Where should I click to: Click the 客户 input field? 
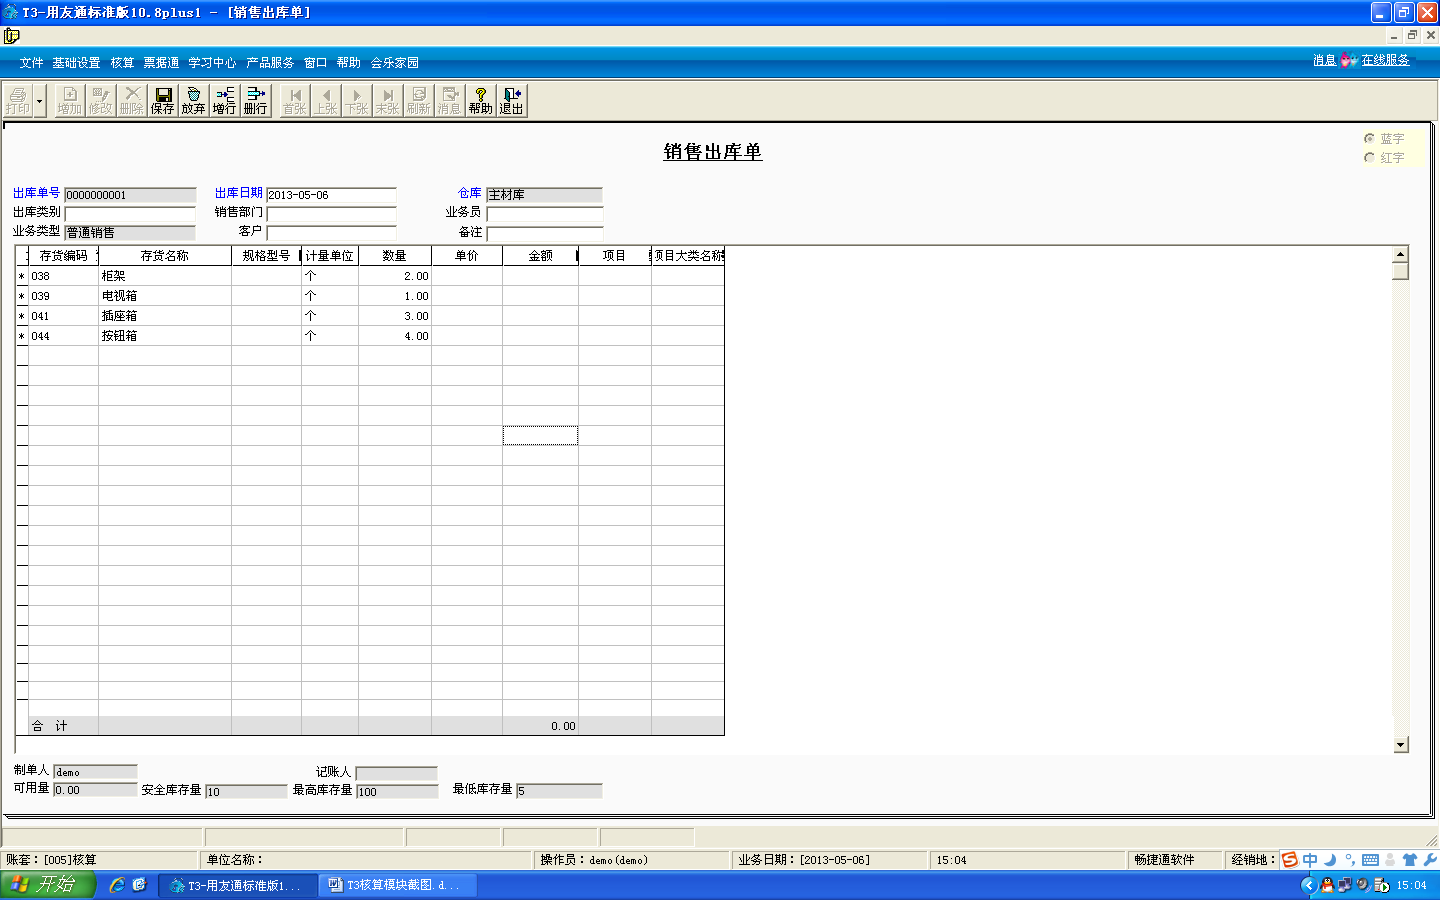tap(331, 232)
